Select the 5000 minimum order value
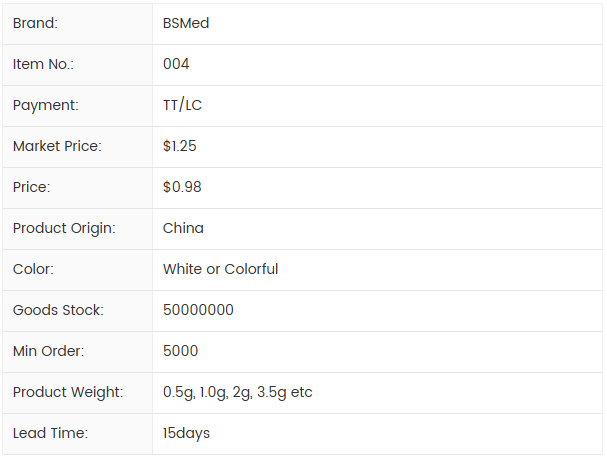 coord(180,351)
